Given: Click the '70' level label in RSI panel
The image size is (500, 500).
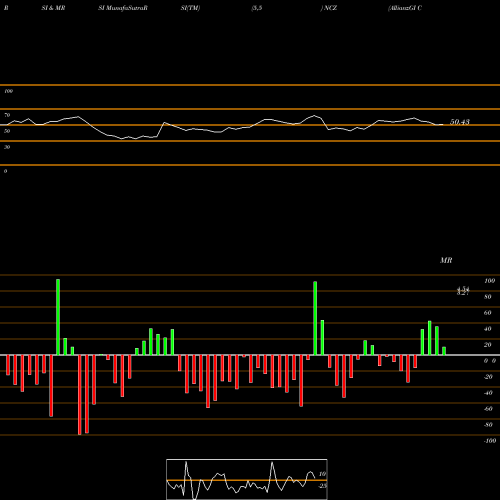Looking at the screenshot, I should coord(7,115).
